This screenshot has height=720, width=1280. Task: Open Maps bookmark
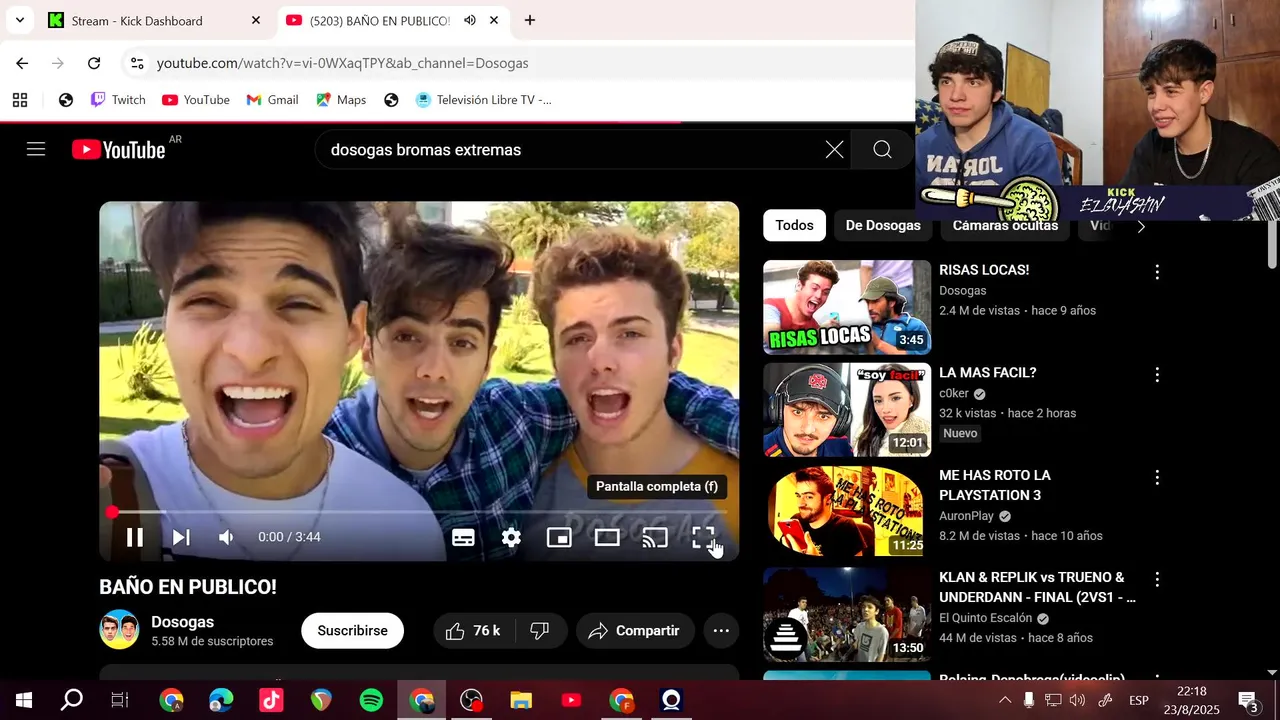[x=341, y=100]
